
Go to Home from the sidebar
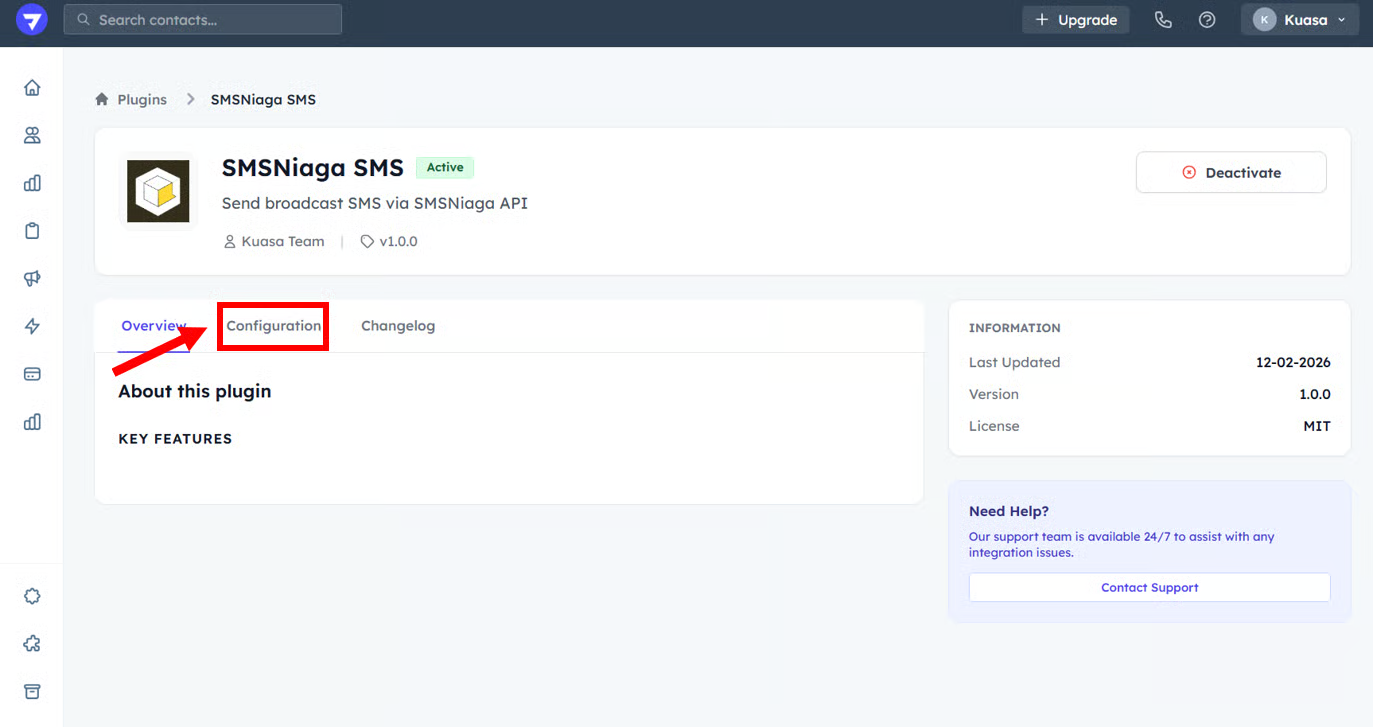click(x=32, y=88)
